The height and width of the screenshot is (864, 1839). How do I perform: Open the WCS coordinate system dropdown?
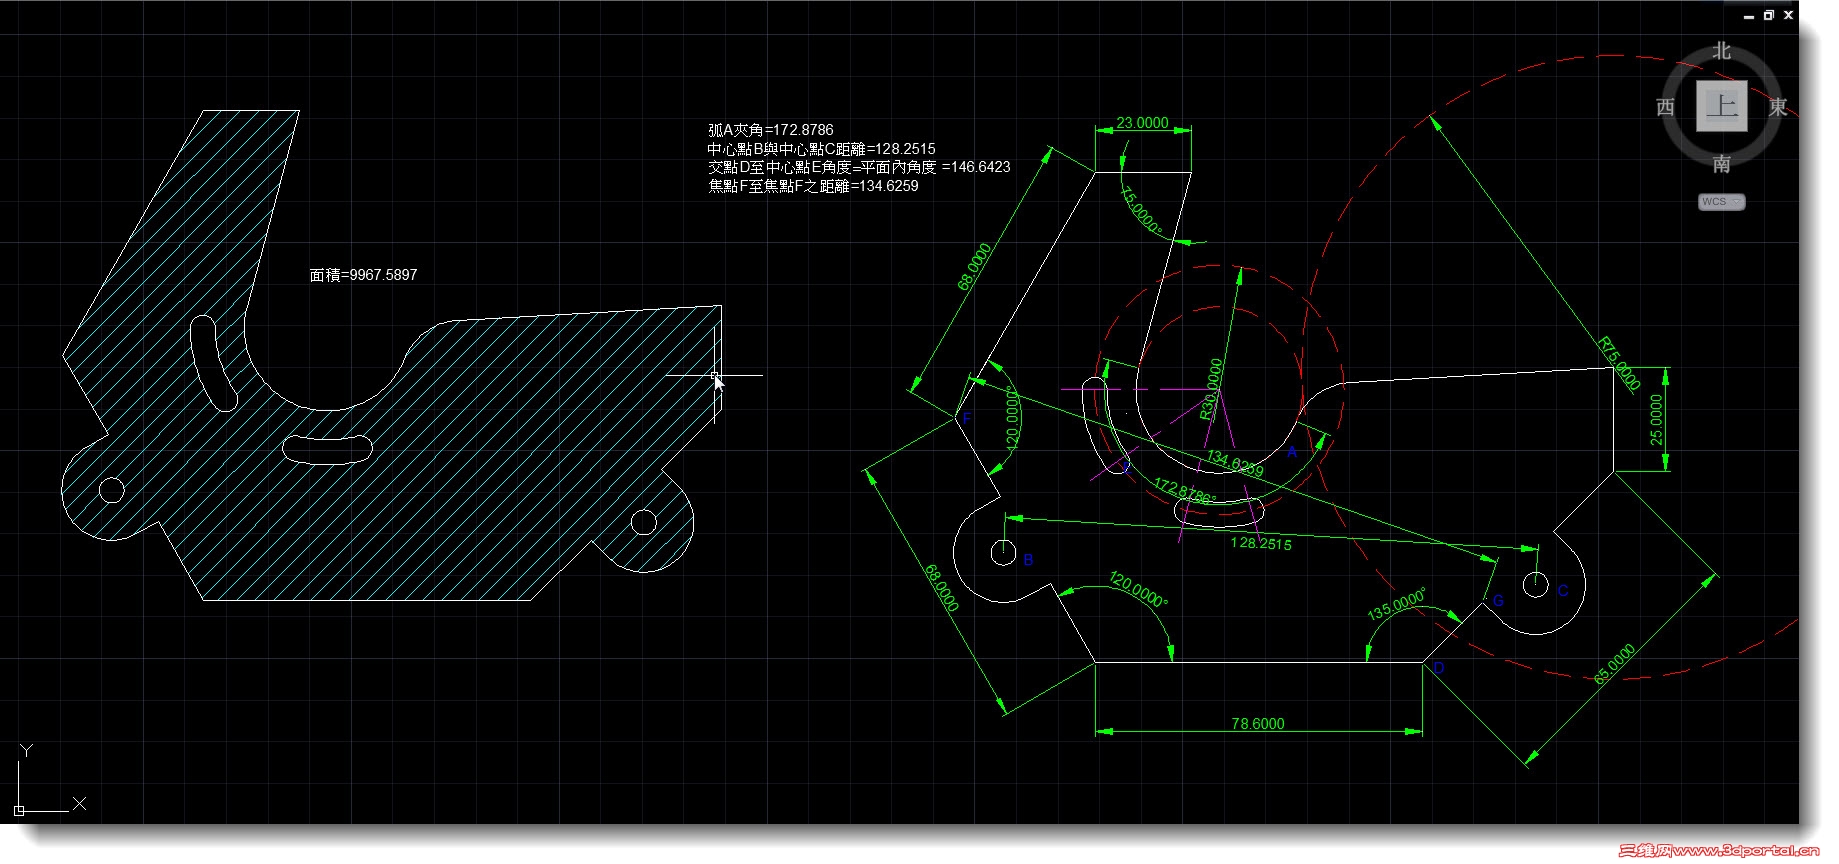coord(1721,202)
